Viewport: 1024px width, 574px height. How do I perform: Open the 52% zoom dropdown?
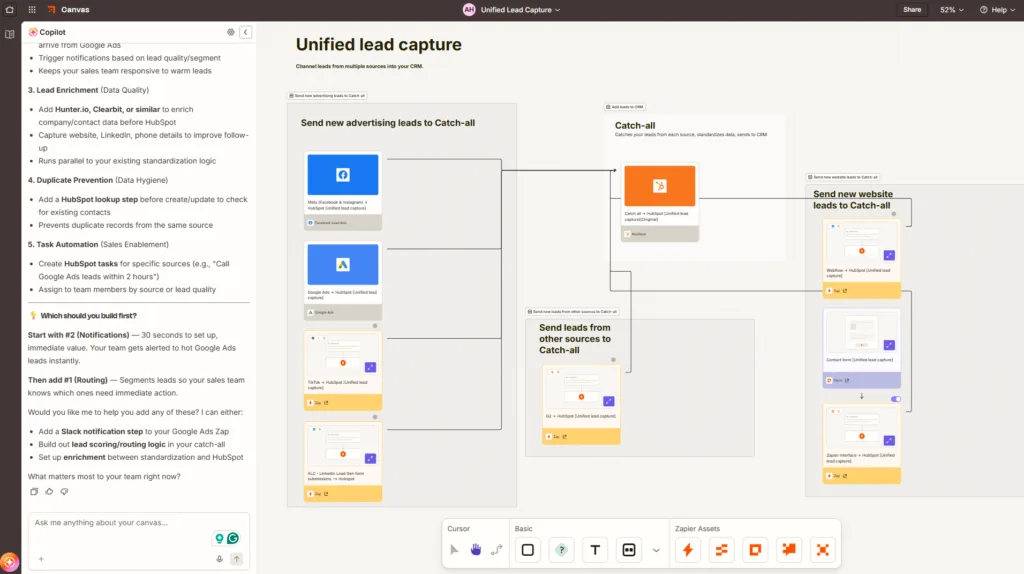pos(952,10)
